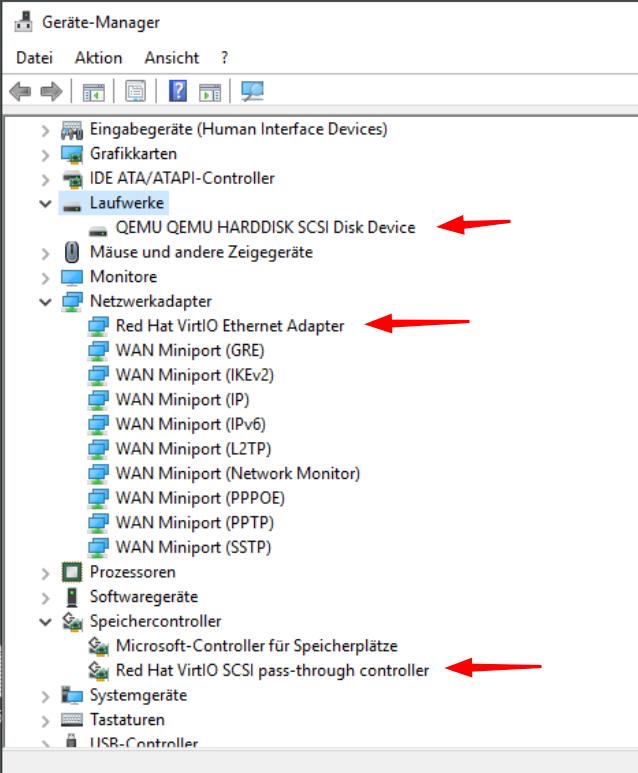
Task: Click the QEMU HARDDISK disk icon
Action: point(98,230)
